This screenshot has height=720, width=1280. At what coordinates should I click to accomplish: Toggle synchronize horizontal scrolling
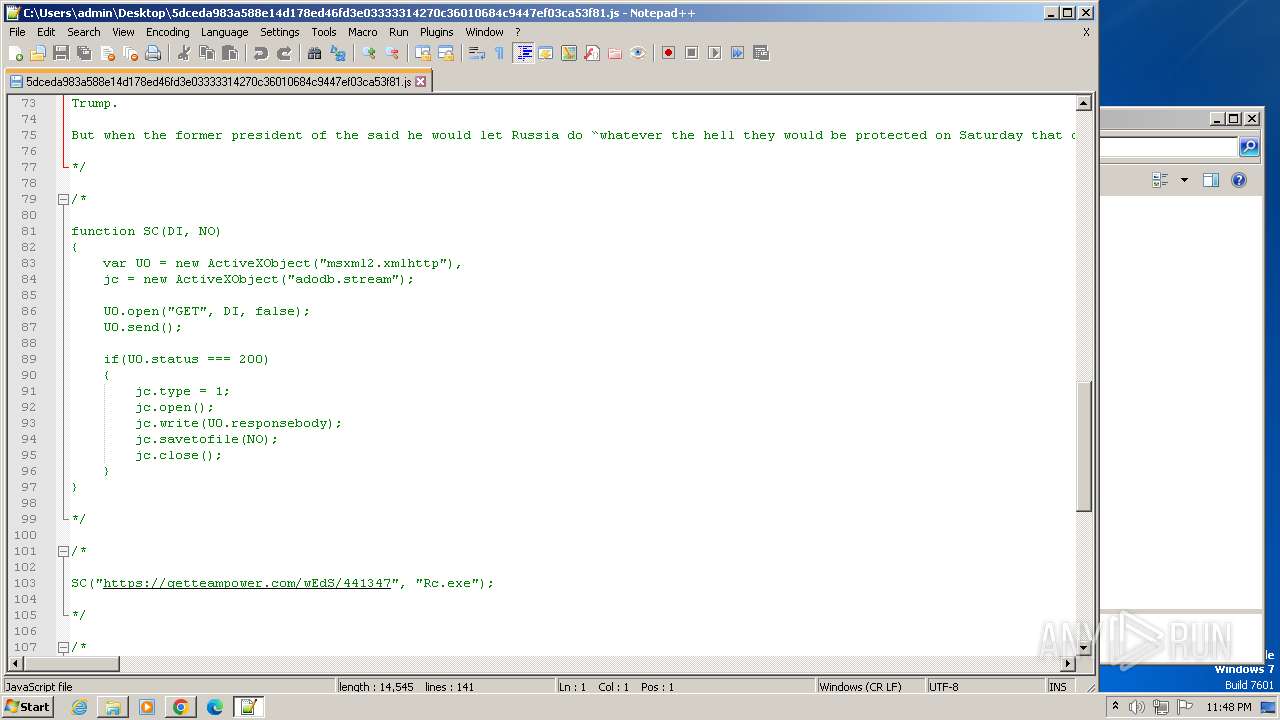point(446,53)
